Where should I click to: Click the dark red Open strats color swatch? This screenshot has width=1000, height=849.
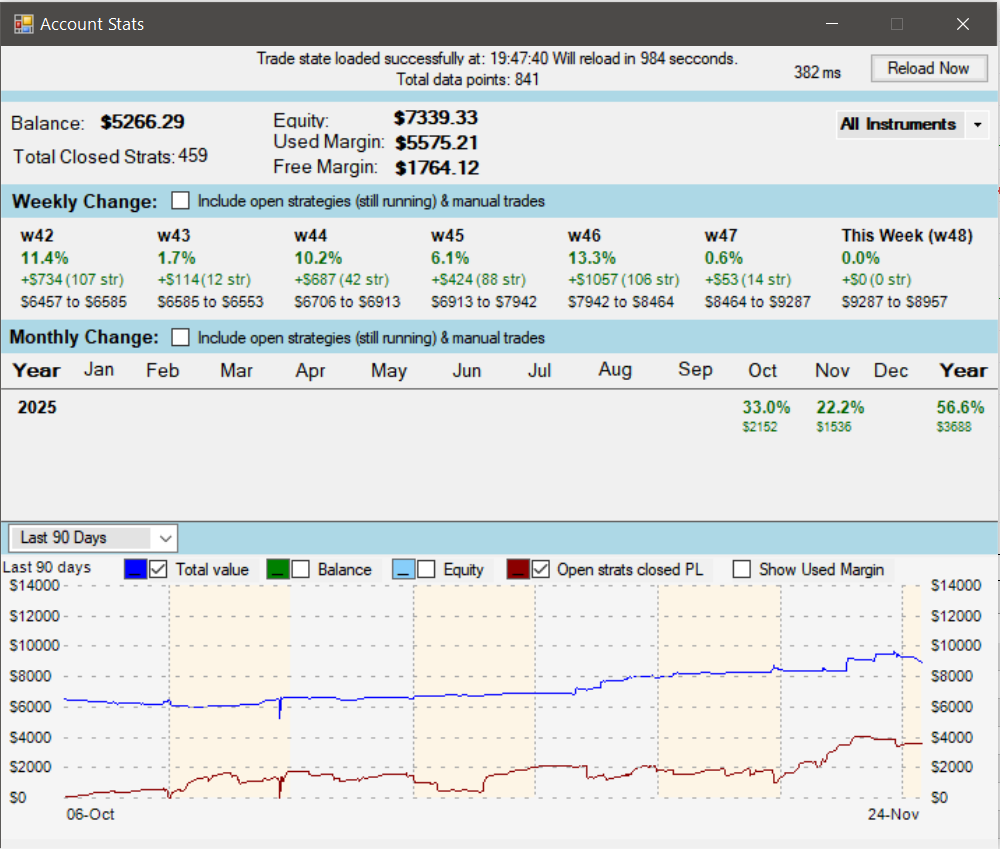click(518, 569)
